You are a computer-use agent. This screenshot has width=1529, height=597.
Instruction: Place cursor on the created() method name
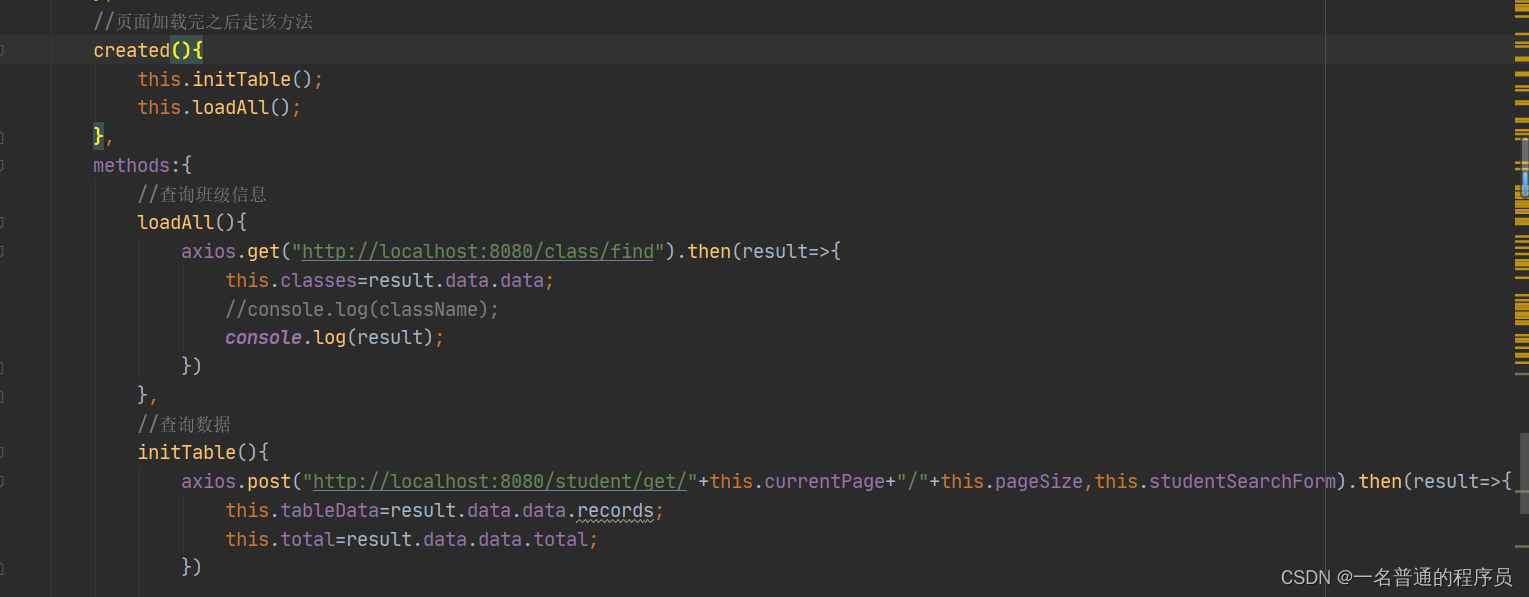[131, 50]
